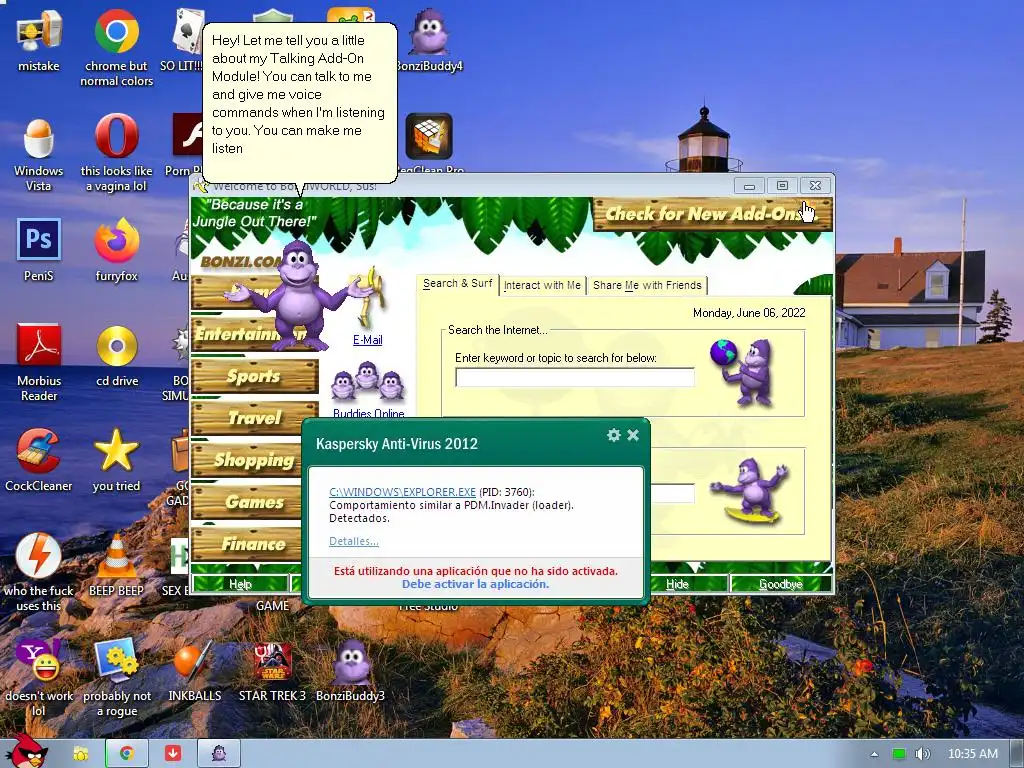
Task: Open the Sports menu plank
Action: coord(254,376)
